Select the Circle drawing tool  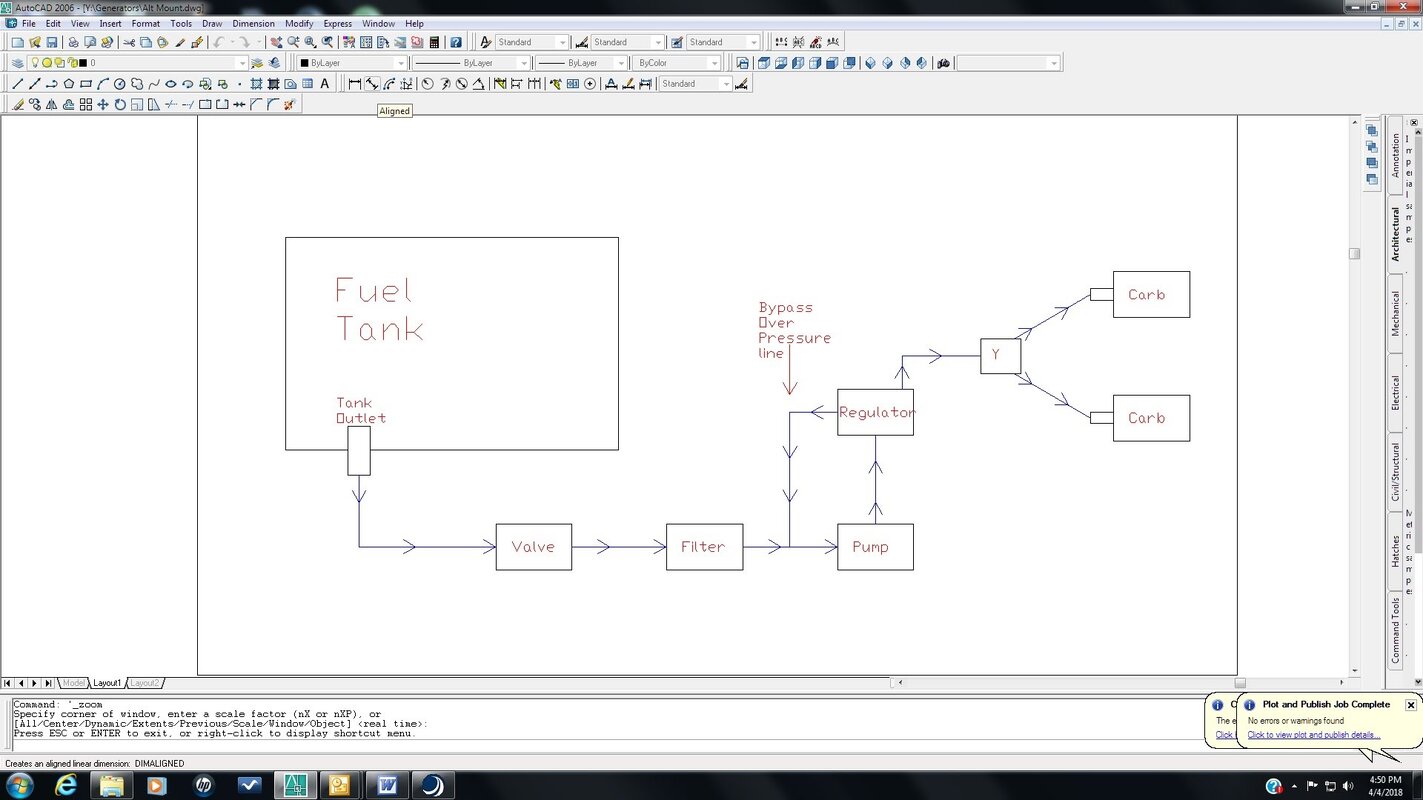click(120, 84)
